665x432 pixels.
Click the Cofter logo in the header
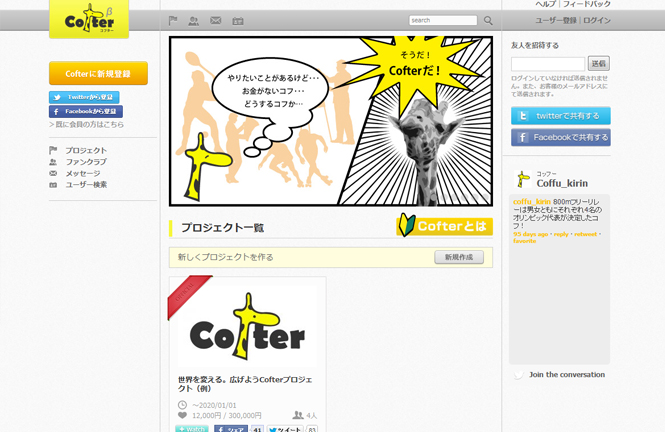[x=89, y=20]
